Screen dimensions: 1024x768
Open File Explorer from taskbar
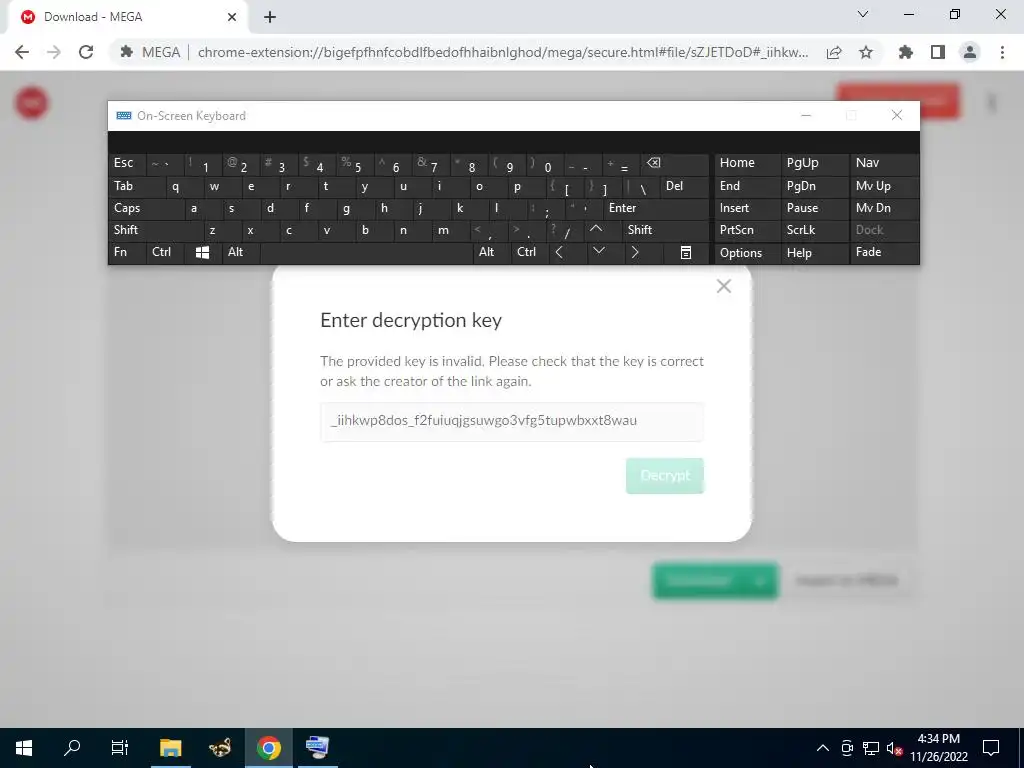[x=170, y=748]
